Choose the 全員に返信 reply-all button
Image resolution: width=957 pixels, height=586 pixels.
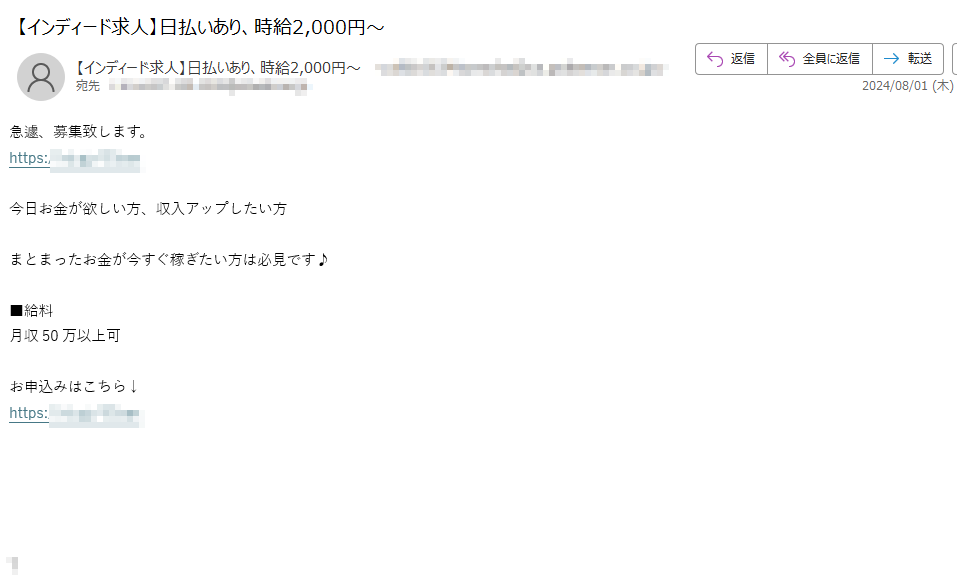(x=820, y=59)
